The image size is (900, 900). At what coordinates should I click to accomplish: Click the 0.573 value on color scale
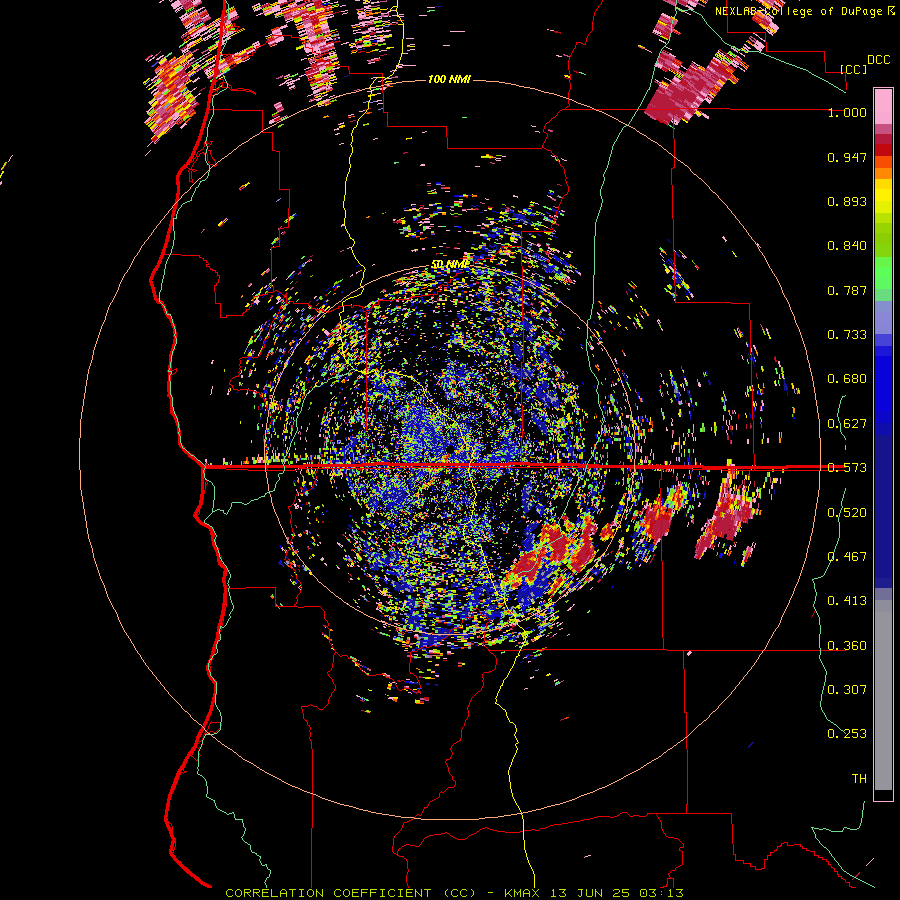pos(847,468)
